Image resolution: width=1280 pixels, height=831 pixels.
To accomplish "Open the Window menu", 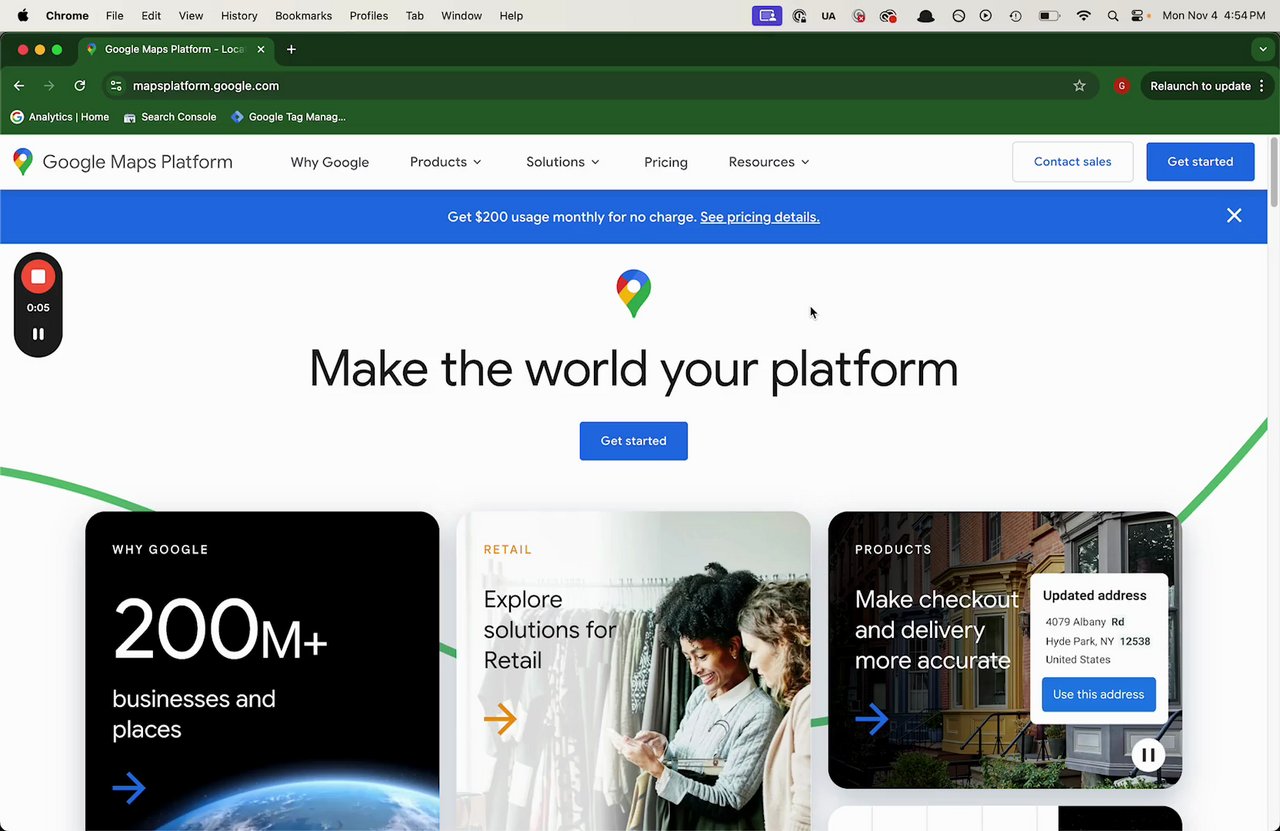I will 462,16.
